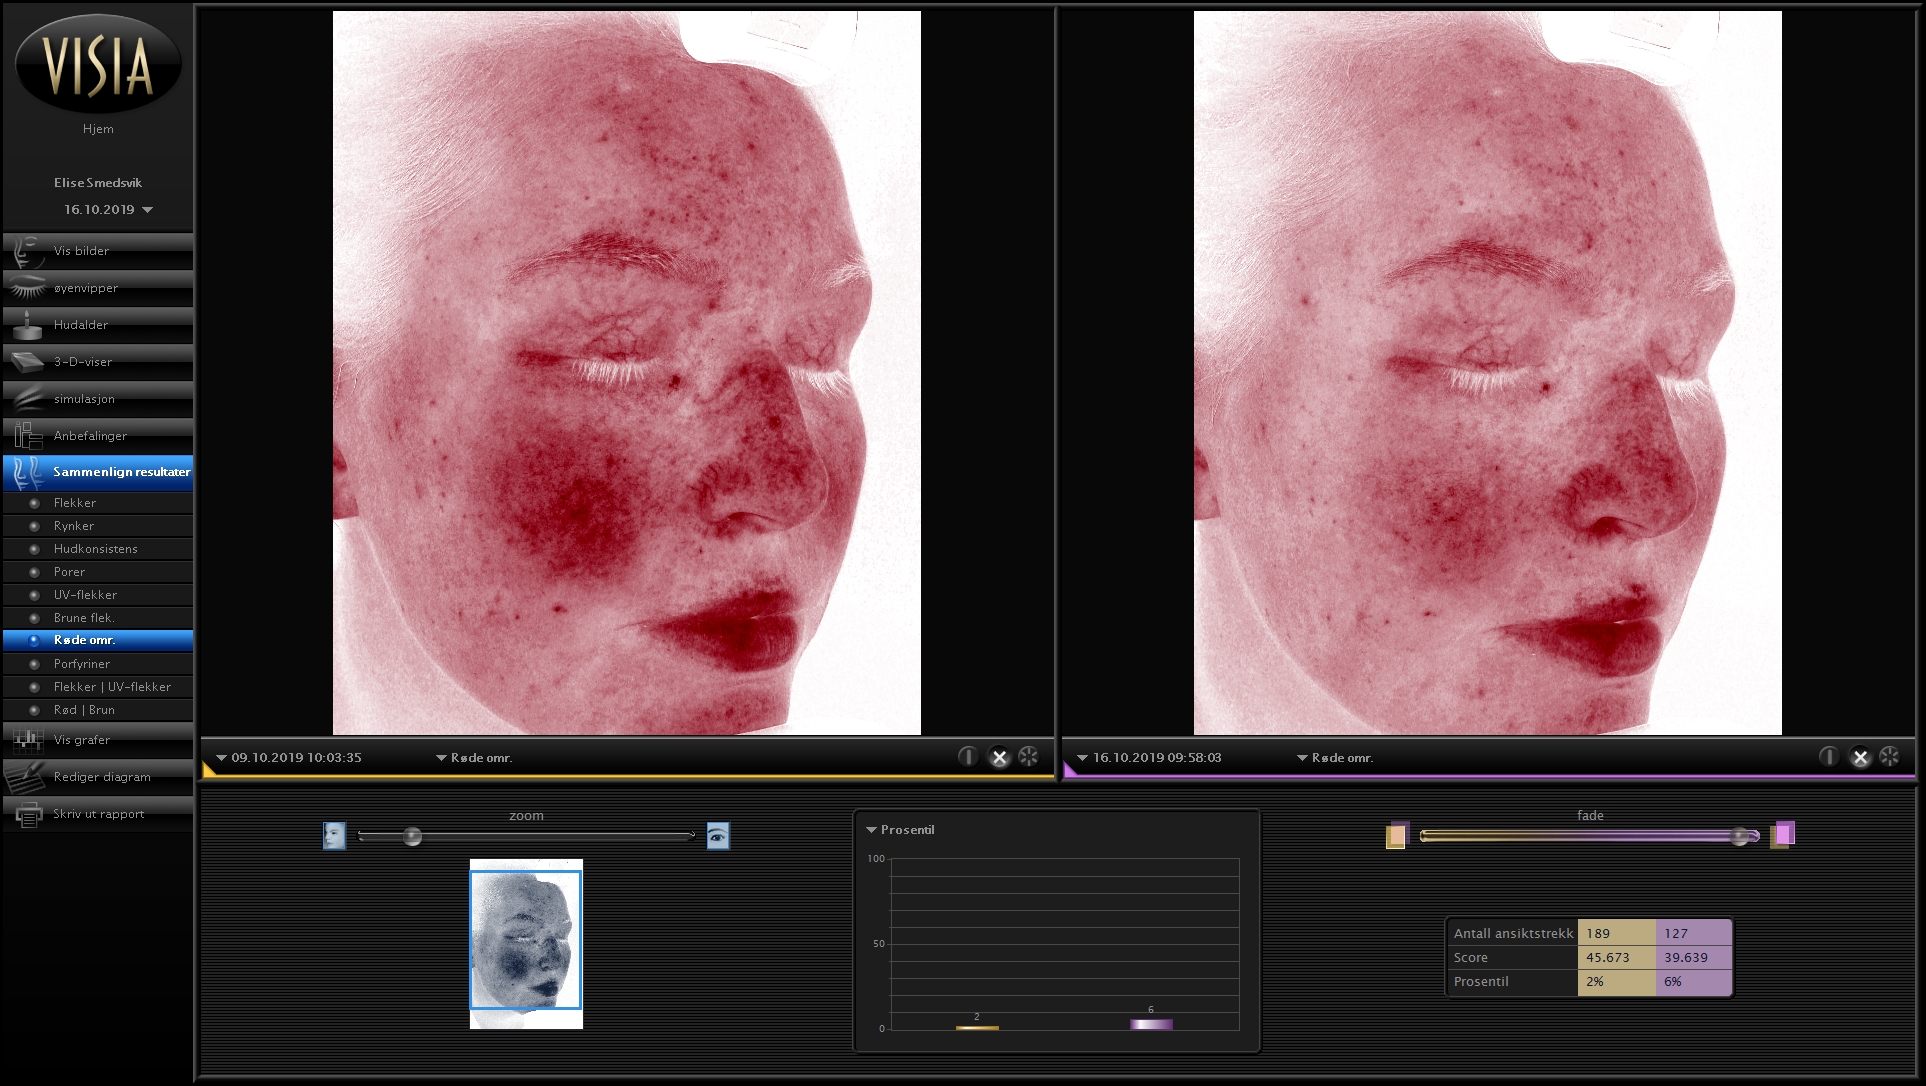Image resolution: width=1926 pixels, height=1086 pixels.
Task: Click the tan fade swatch icon
Action: pos(1397,835)
